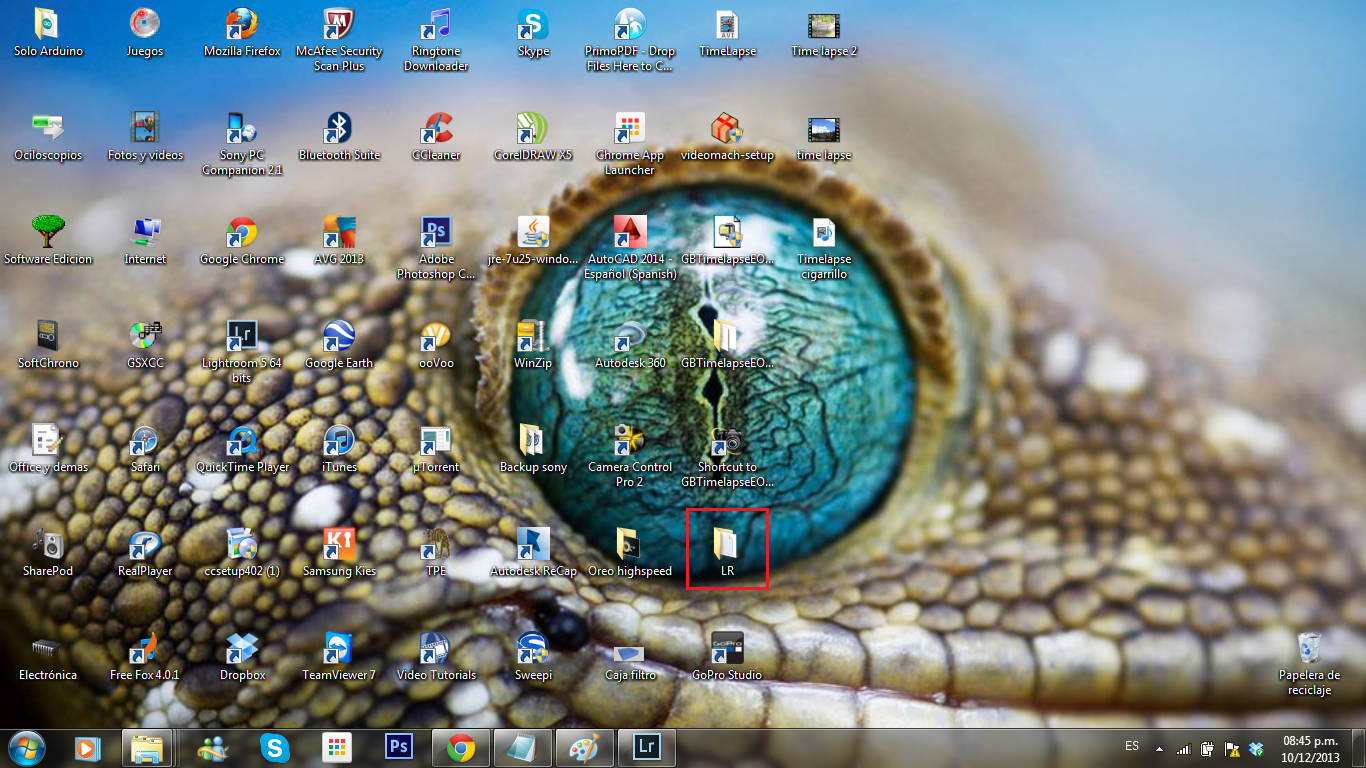Show hidden icons in the system tray

pos(1159,748)
